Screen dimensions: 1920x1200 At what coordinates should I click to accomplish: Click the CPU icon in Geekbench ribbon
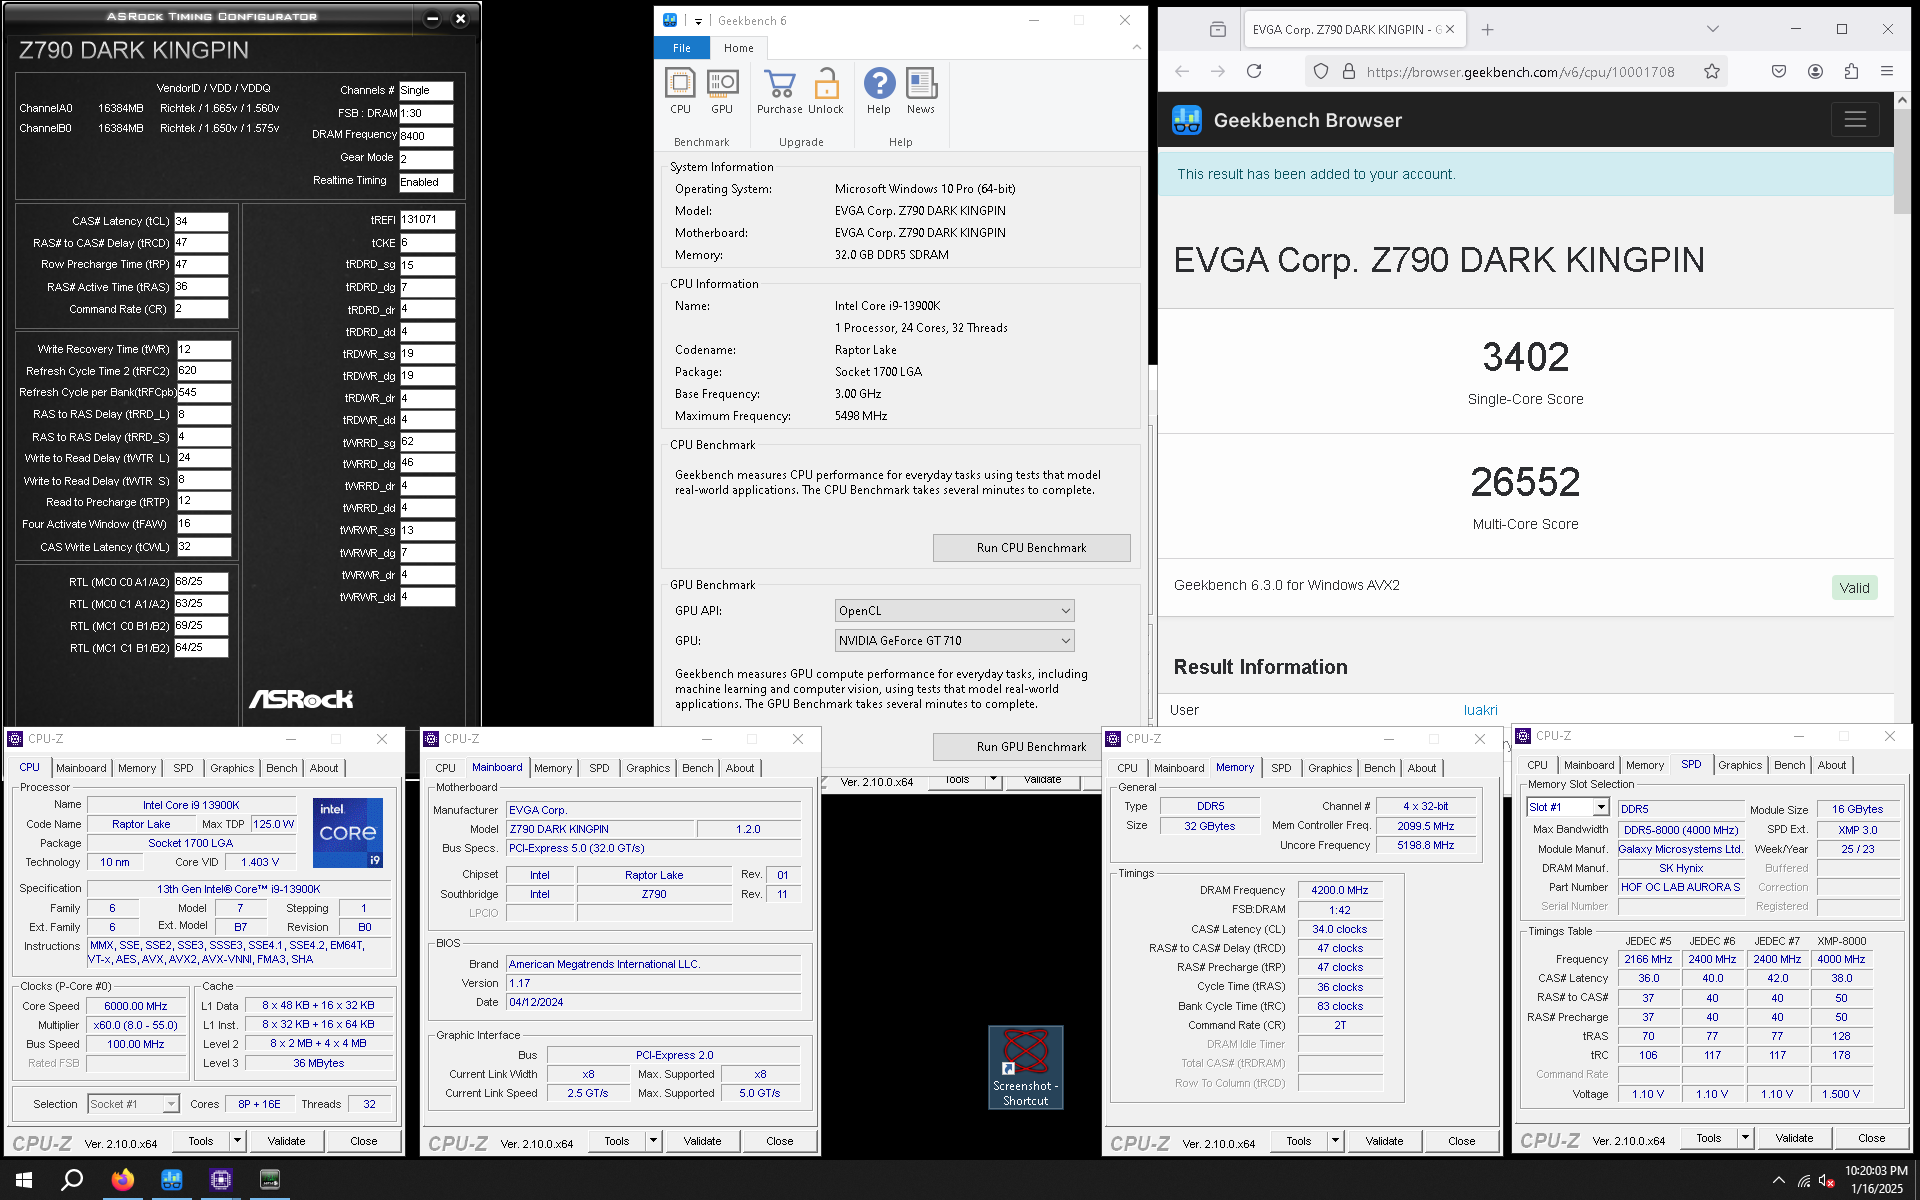(x=680, y=91)
